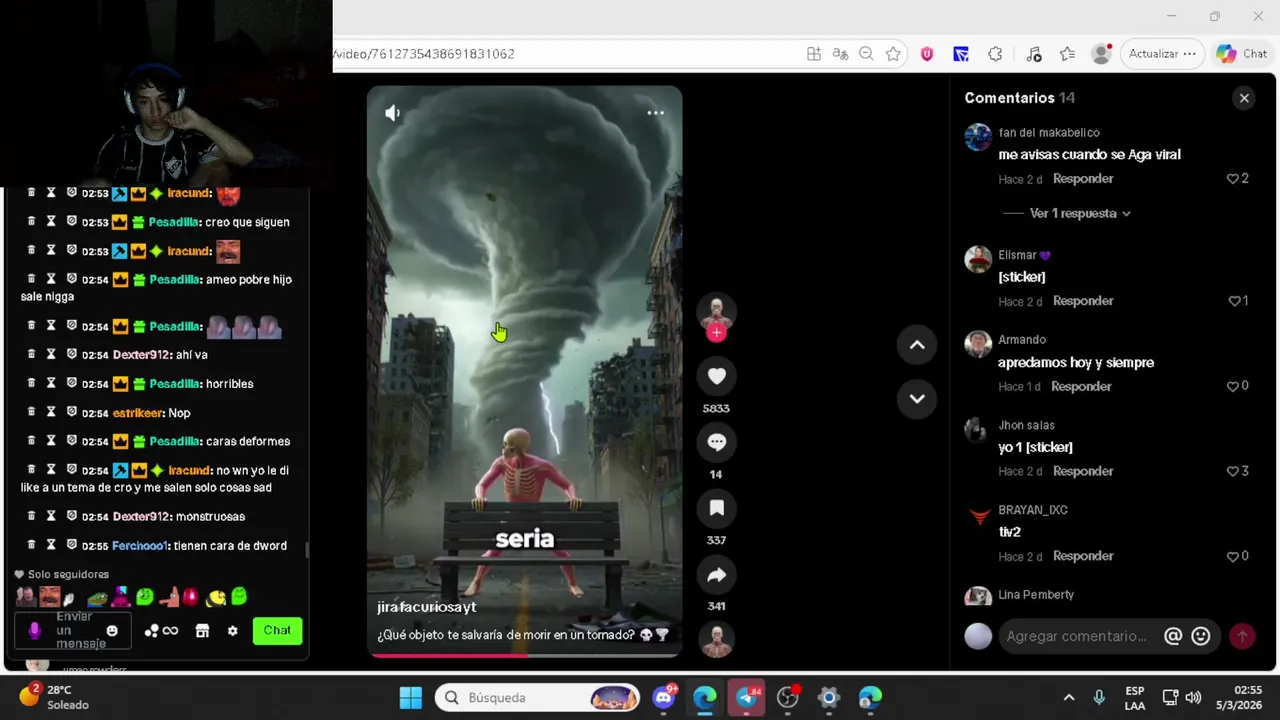Open the red shield extension icon
The width and height of the screenshot is (1280, 720).
click(927, 54)
